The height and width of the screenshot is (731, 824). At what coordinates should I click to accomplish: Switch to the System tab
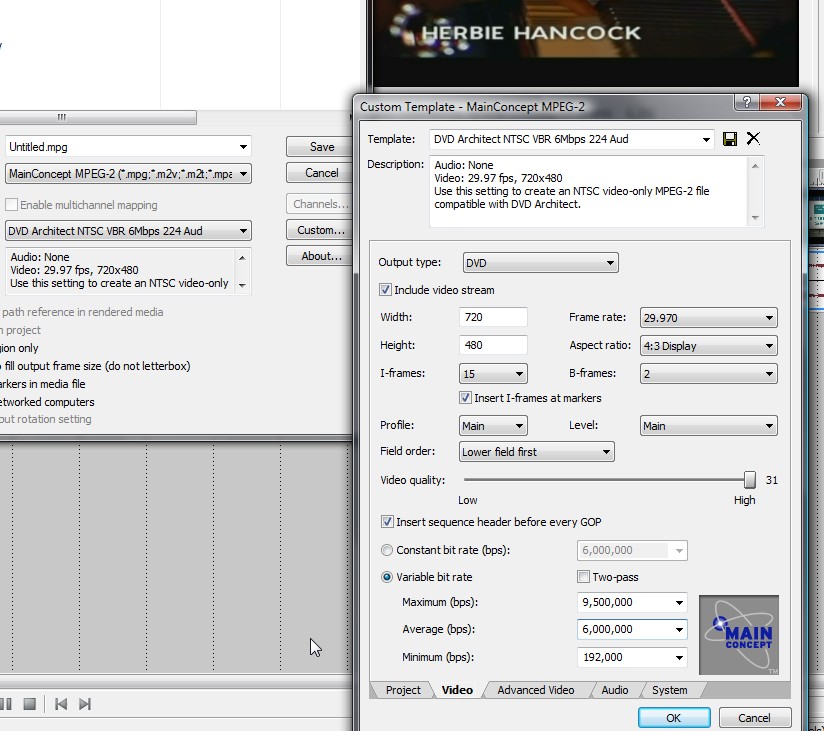(670, 690)
